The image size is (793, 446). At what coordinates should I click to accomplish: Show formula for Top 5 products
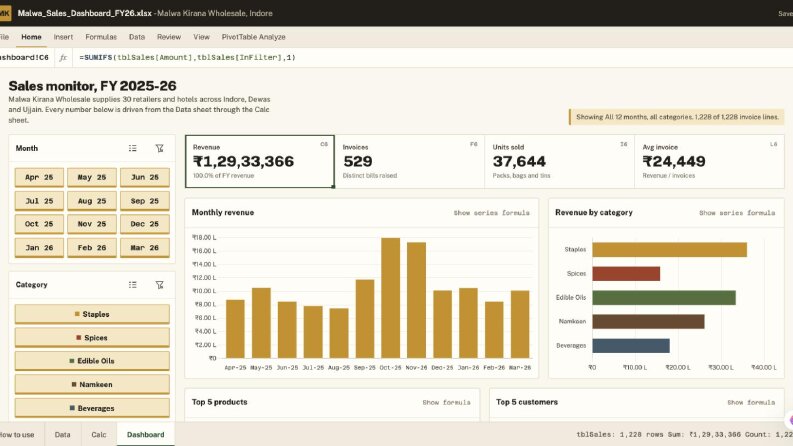click(x=447, y=403)
